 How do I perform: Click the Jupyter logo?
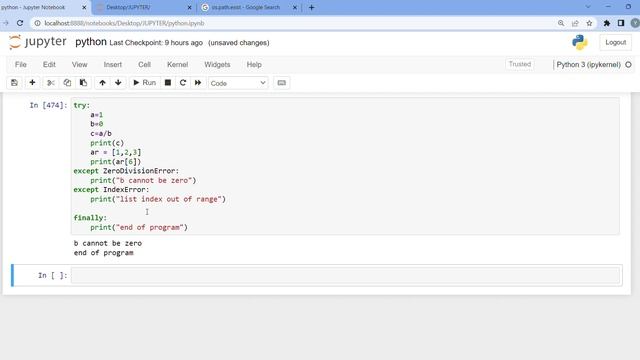[x=38, y=42]
